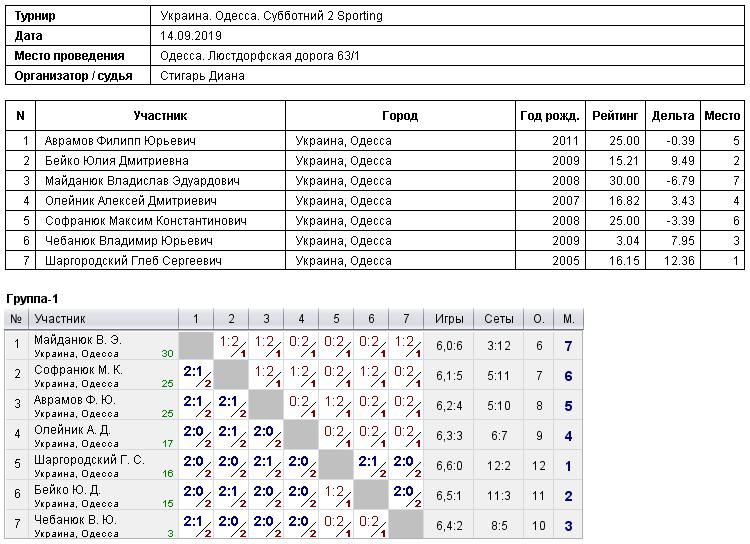The image size is (750, 544).
Task: Click games record 6,6:0 for Шаргородский
Action: [x=449, y=466]
